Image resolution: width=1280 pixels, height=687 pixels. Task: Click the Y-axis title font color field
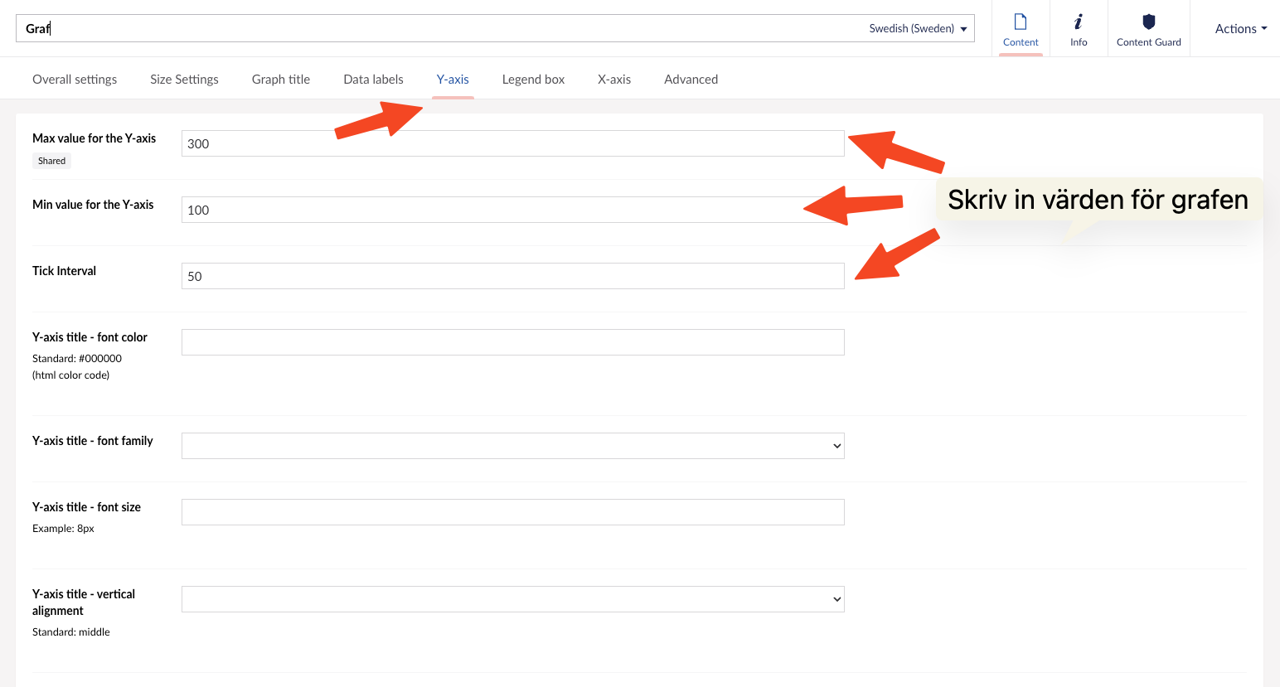(512, 342)
